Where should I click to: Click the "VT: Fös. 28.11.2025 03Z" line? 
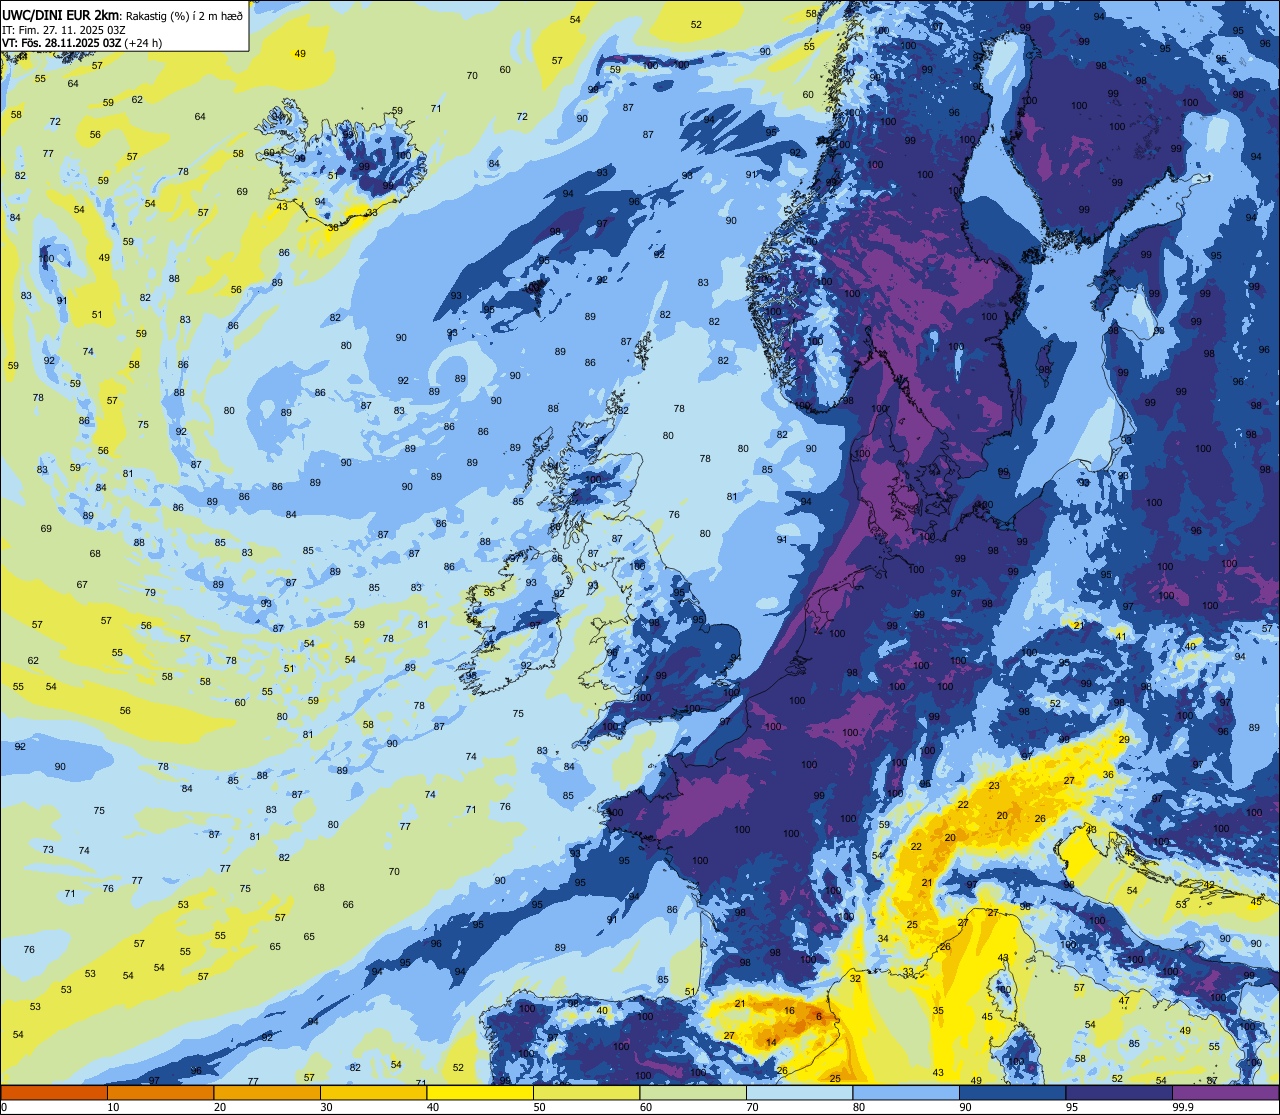click(x=62, y=43)
